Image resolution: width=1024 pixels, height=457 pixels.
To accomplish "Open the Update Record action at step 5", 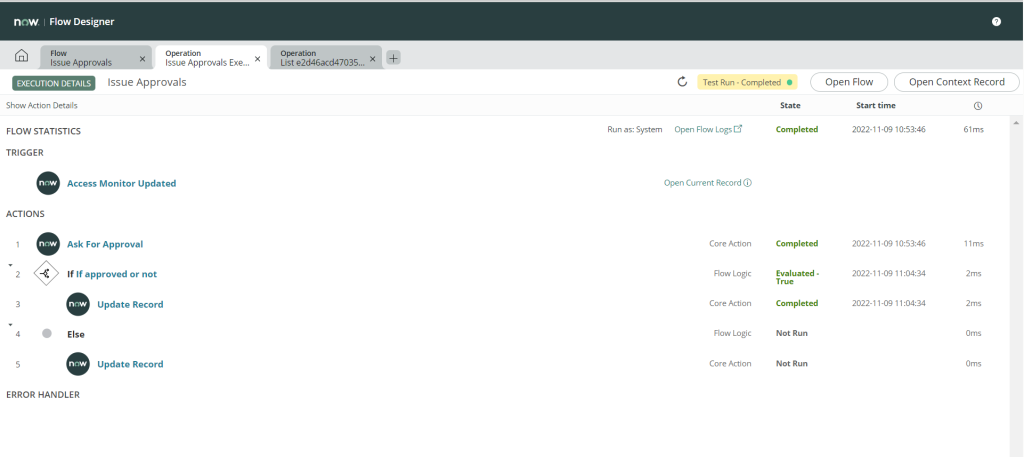I will pos(130,364).
